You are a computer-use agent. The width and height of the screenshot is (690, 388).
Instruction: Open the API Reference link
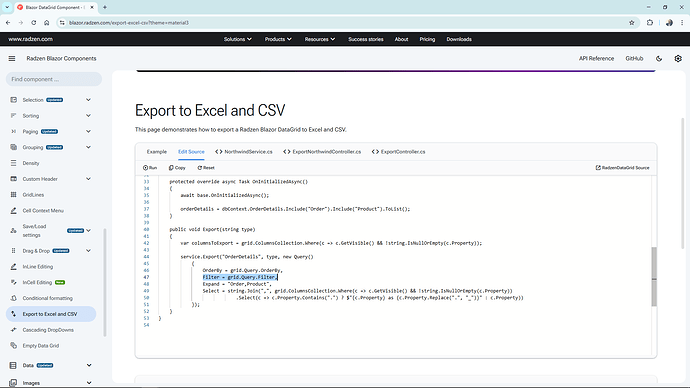coord(596,59)
